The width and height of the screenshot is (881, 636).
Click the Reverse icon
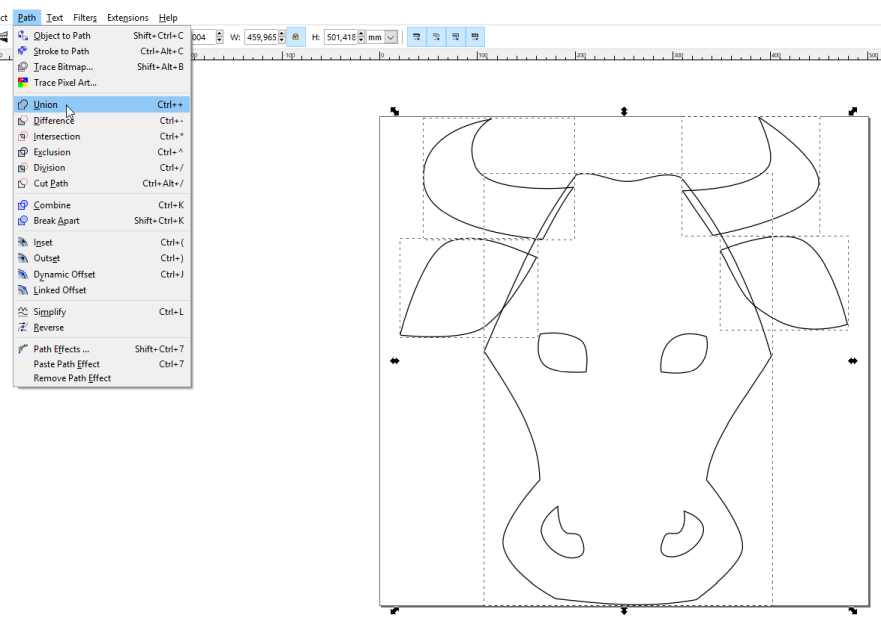coord(22,328)
